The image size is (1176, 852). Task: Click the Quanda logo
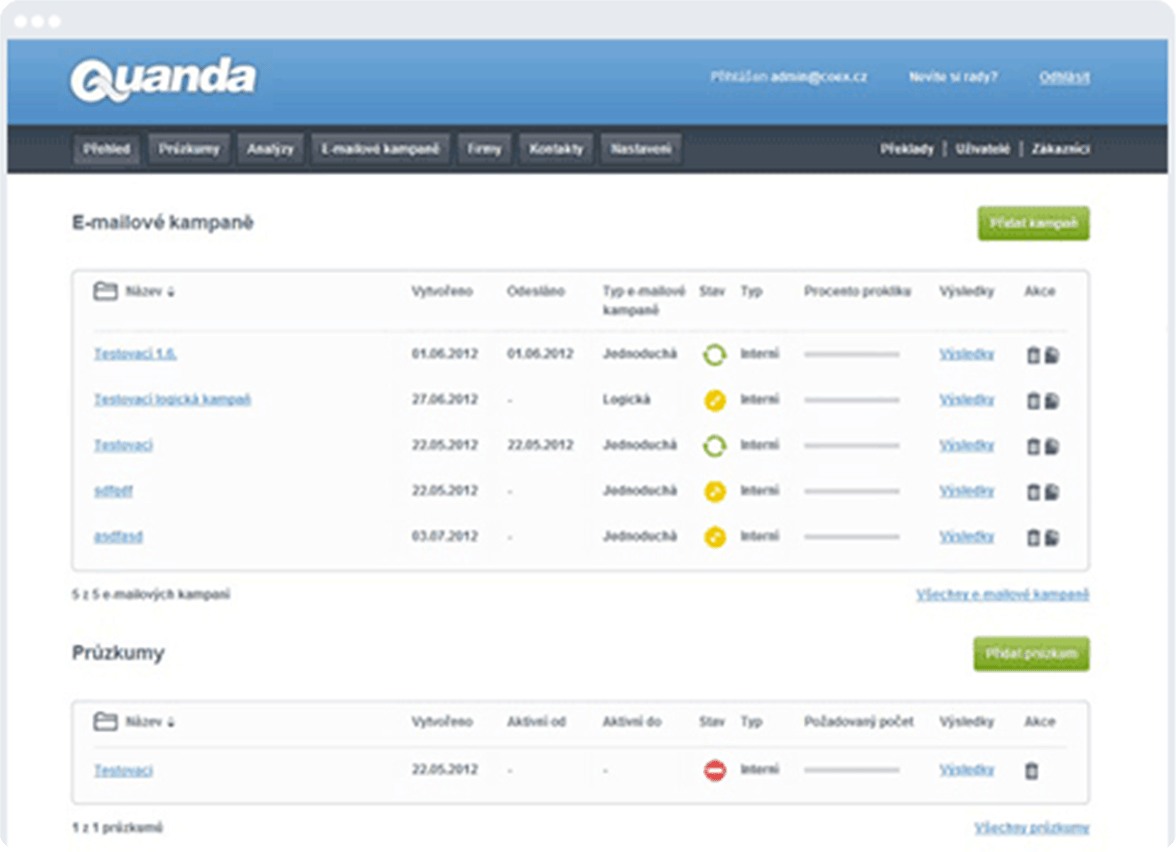(x=163, y=80)
